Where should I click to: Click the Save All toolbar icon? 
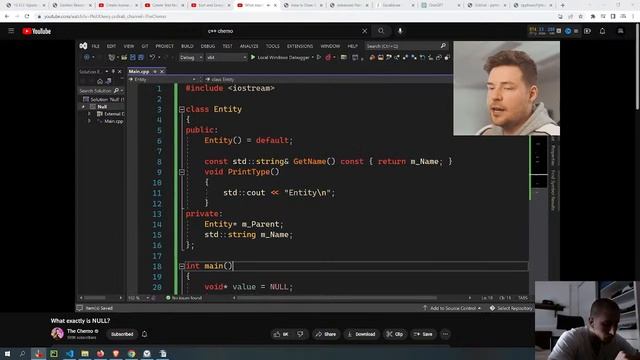141,58
